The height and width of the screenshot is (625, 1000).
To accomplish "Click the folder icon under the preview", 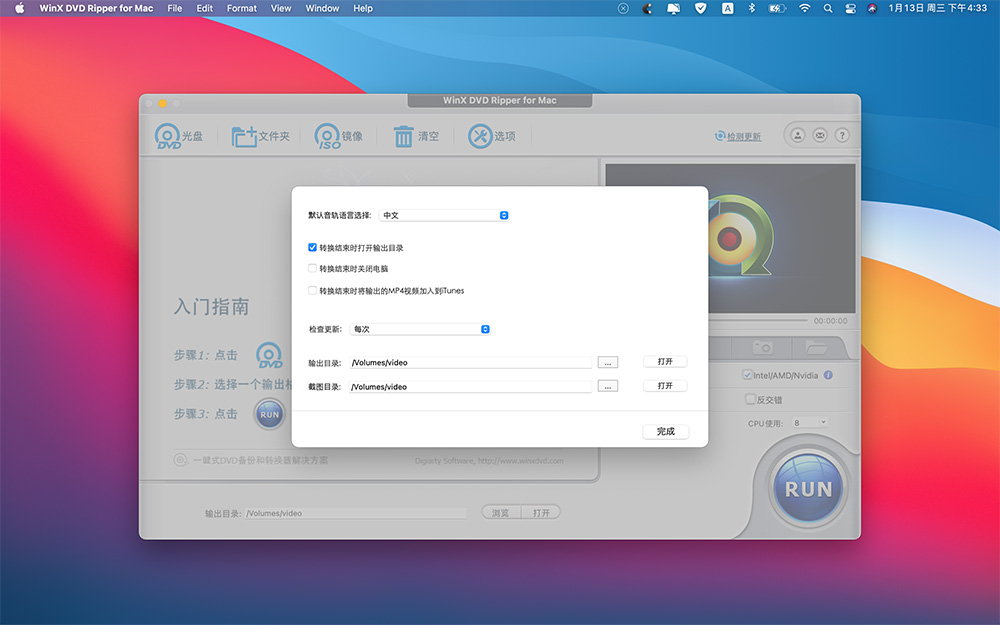I will click(816, 348).
